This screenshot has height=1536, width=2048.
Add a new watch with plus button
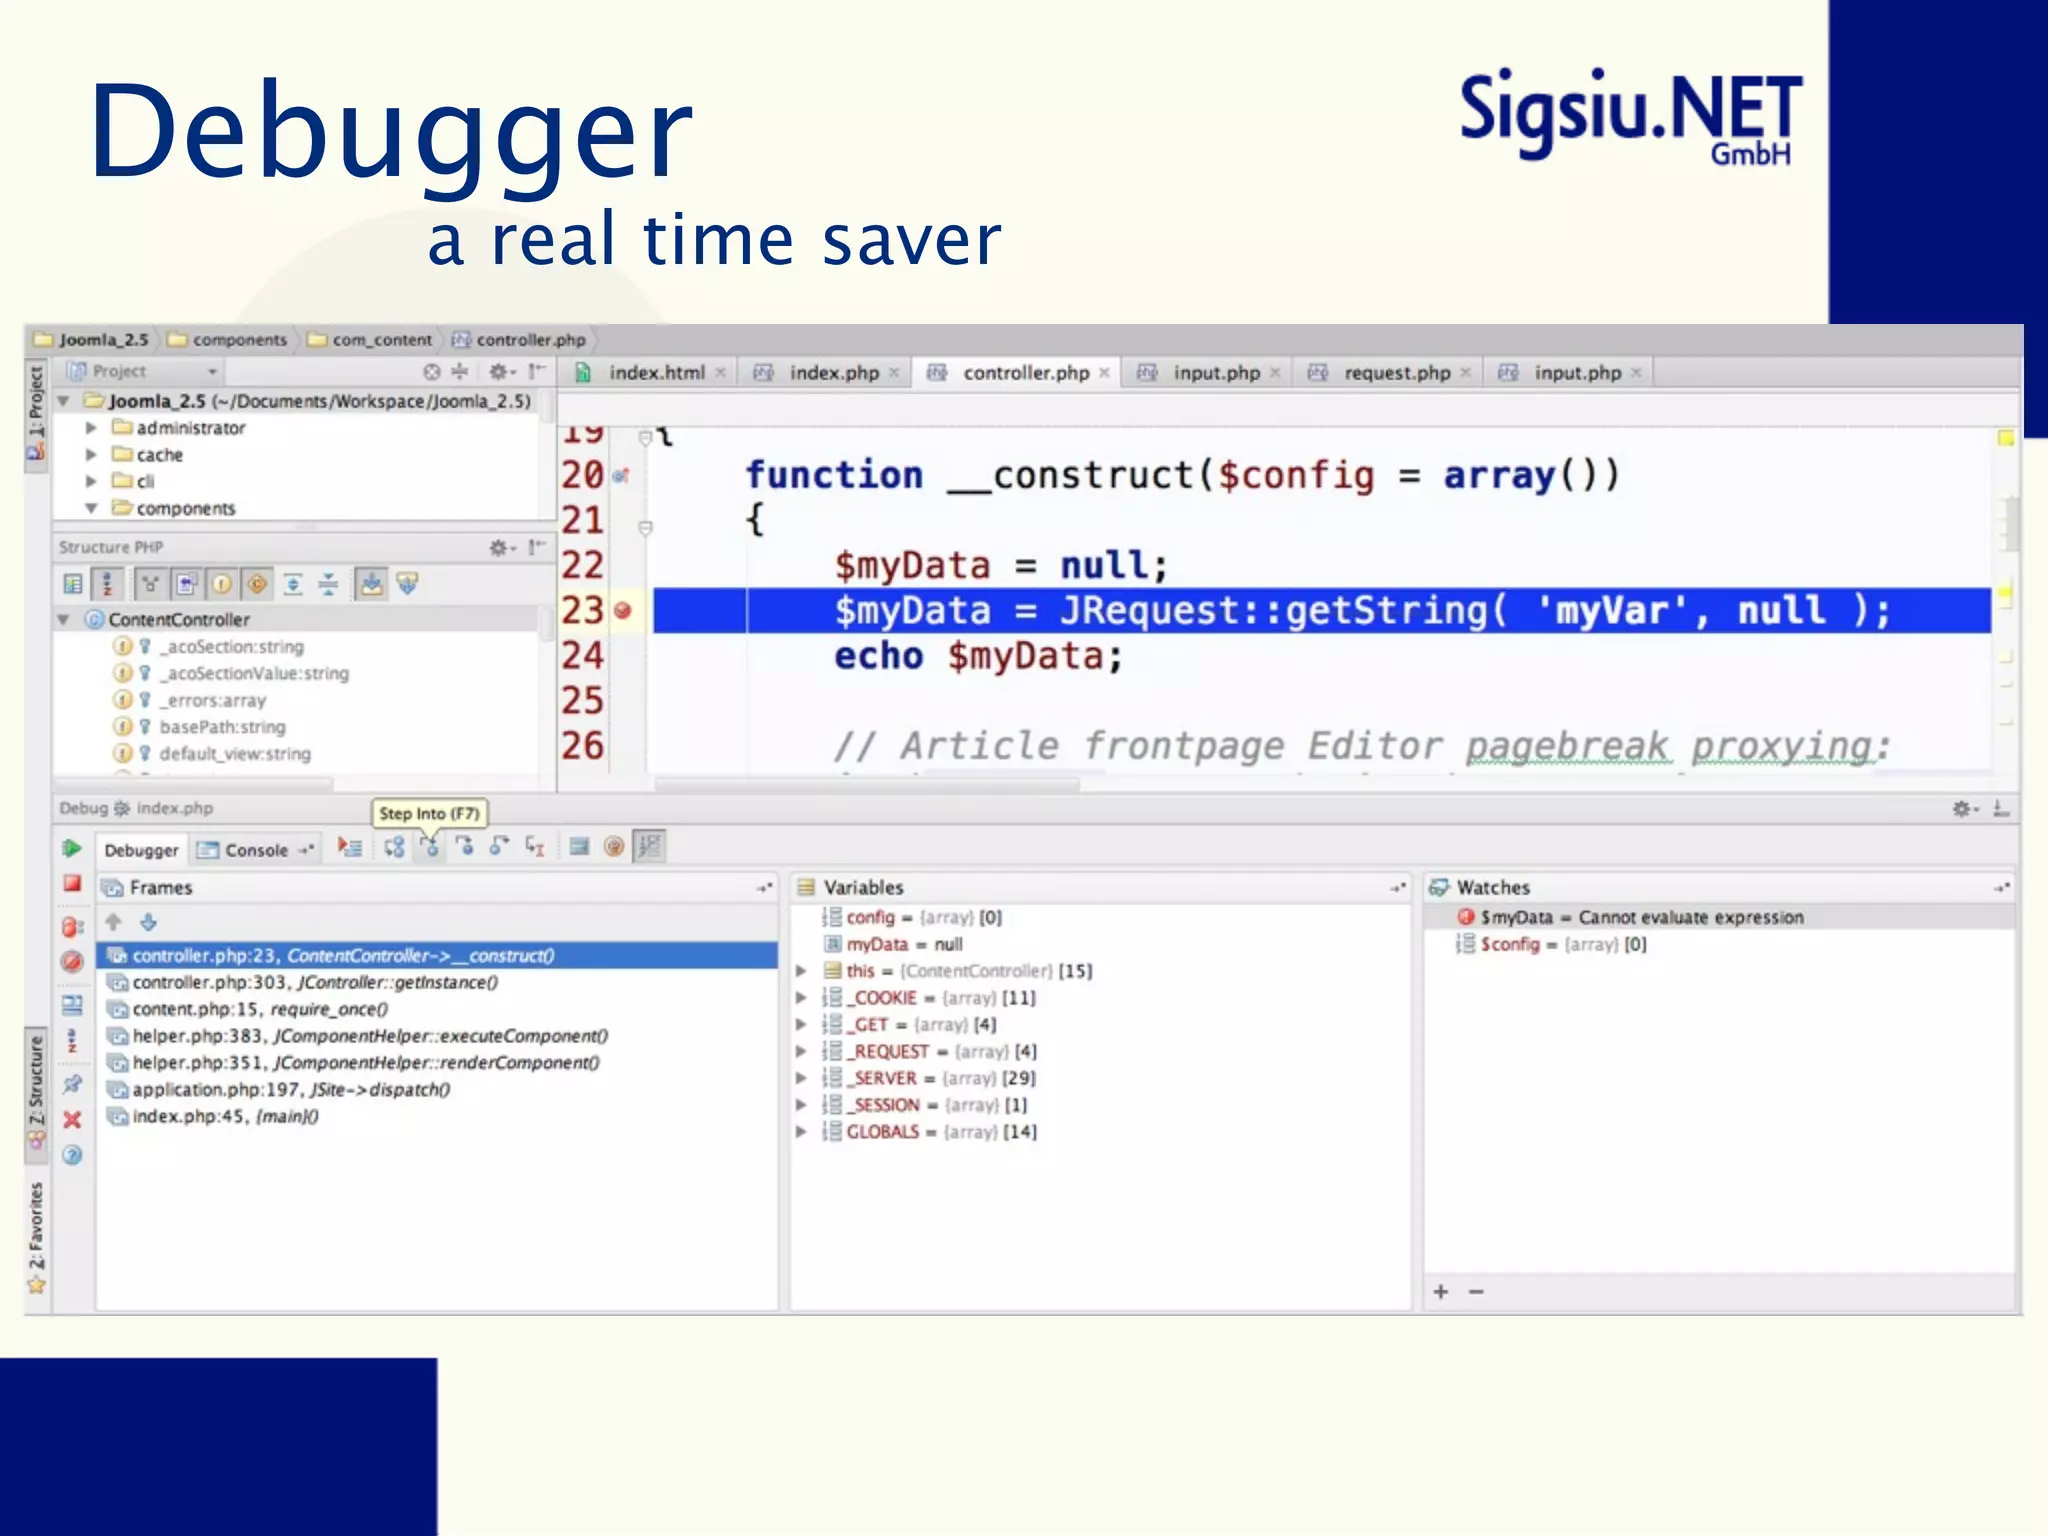click(x=1441, y=1292)
